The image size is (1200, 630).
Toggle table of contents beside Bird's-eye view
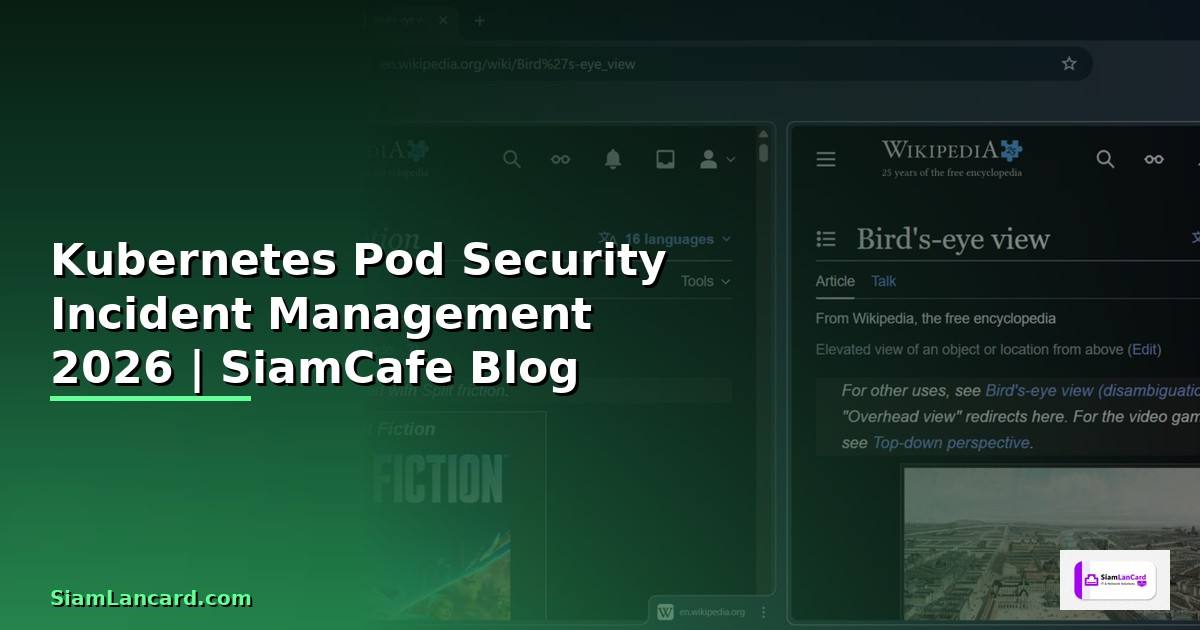click(826, 239)
